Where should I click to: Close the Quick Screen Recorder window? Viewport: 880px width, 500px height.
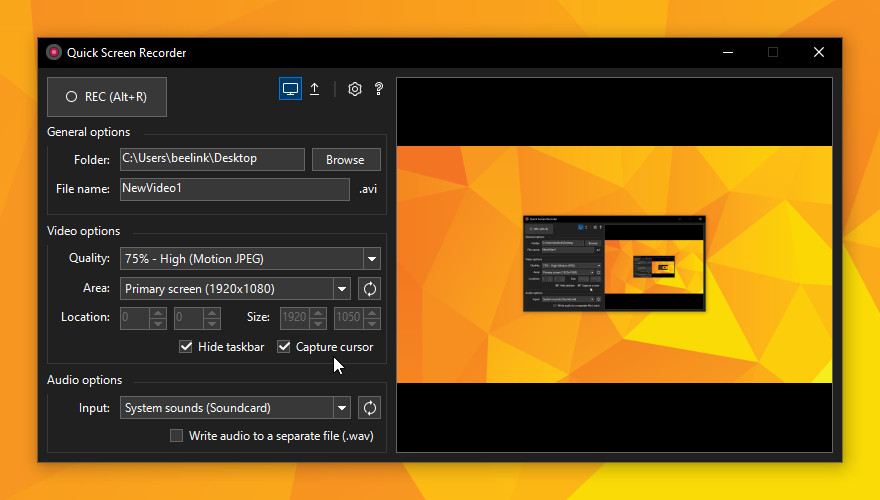pyautogui.click(x=819, y=52)
